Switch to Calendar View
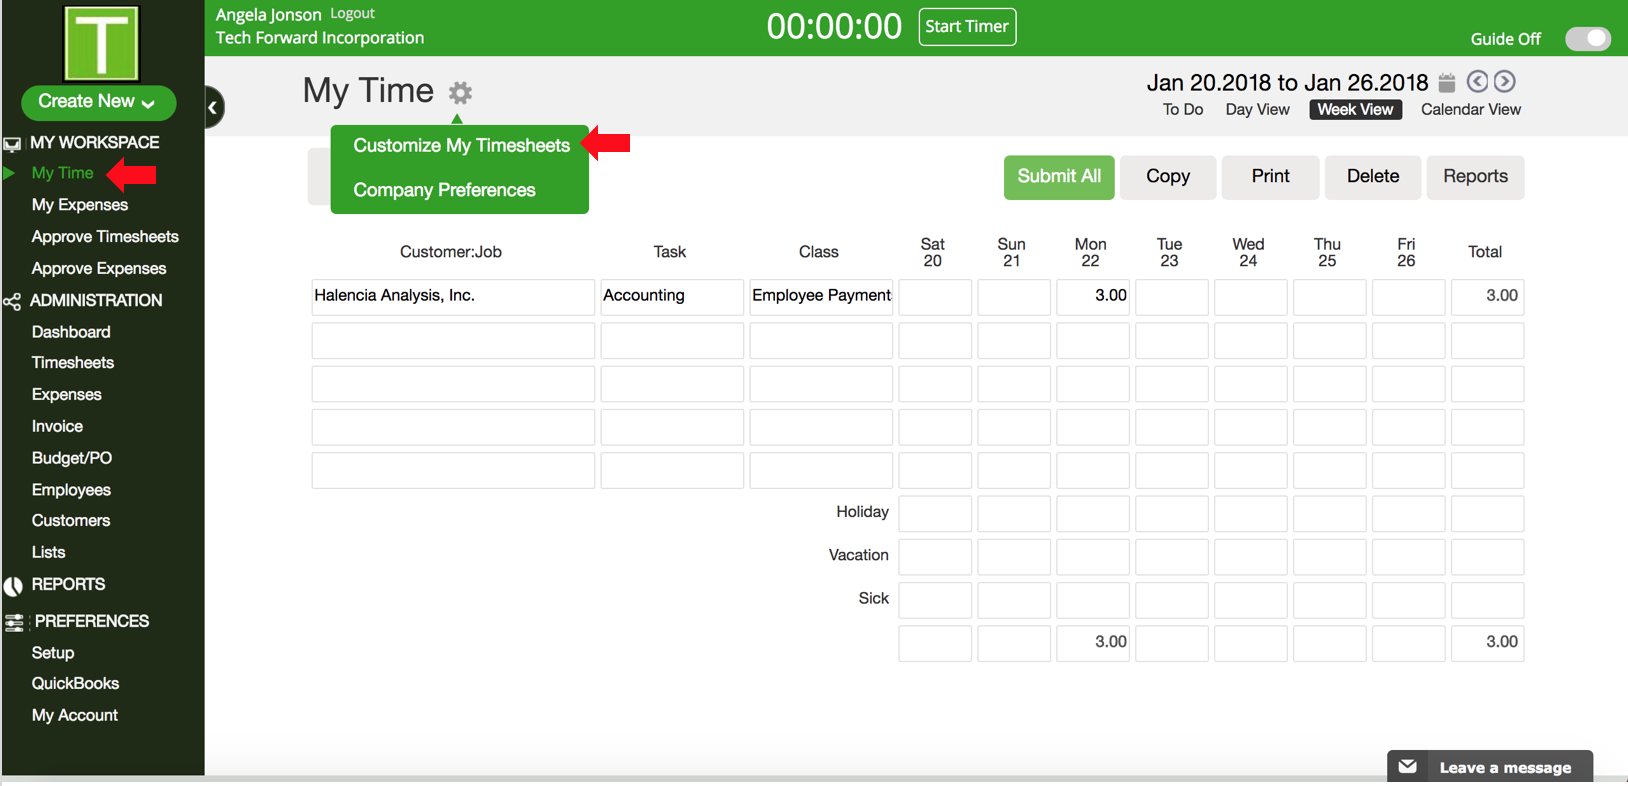Screen dimensions: 1628x786 click(x=1470, y=110)
